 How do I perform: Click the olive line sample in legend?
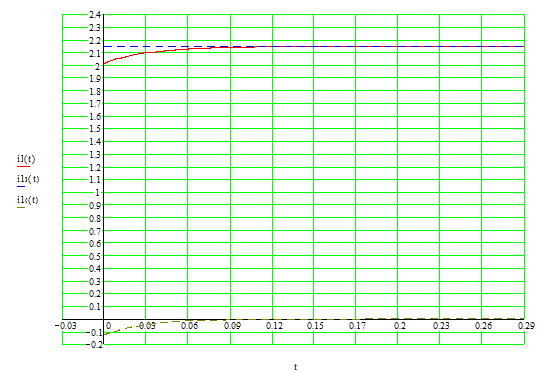[x=21, y=208]
